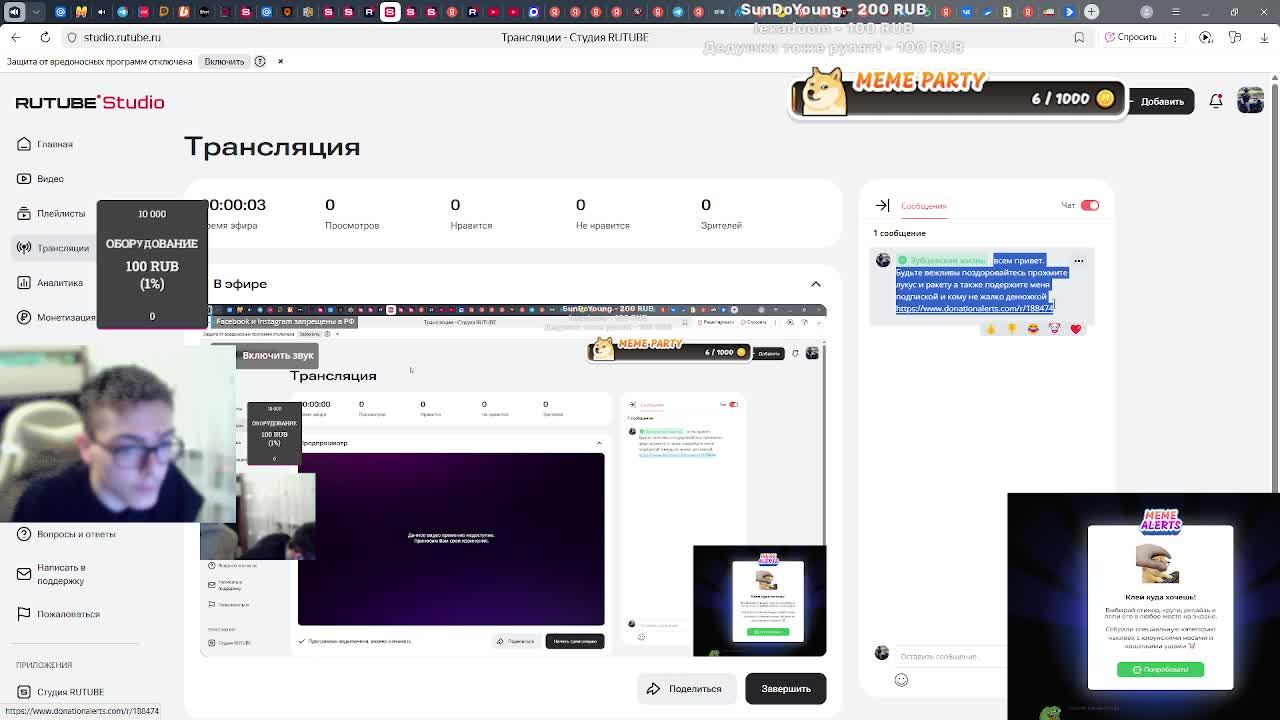Click the Пожаловаться flag icon
This screenshot has width=1280, height=720.
[x=24, y=614]
